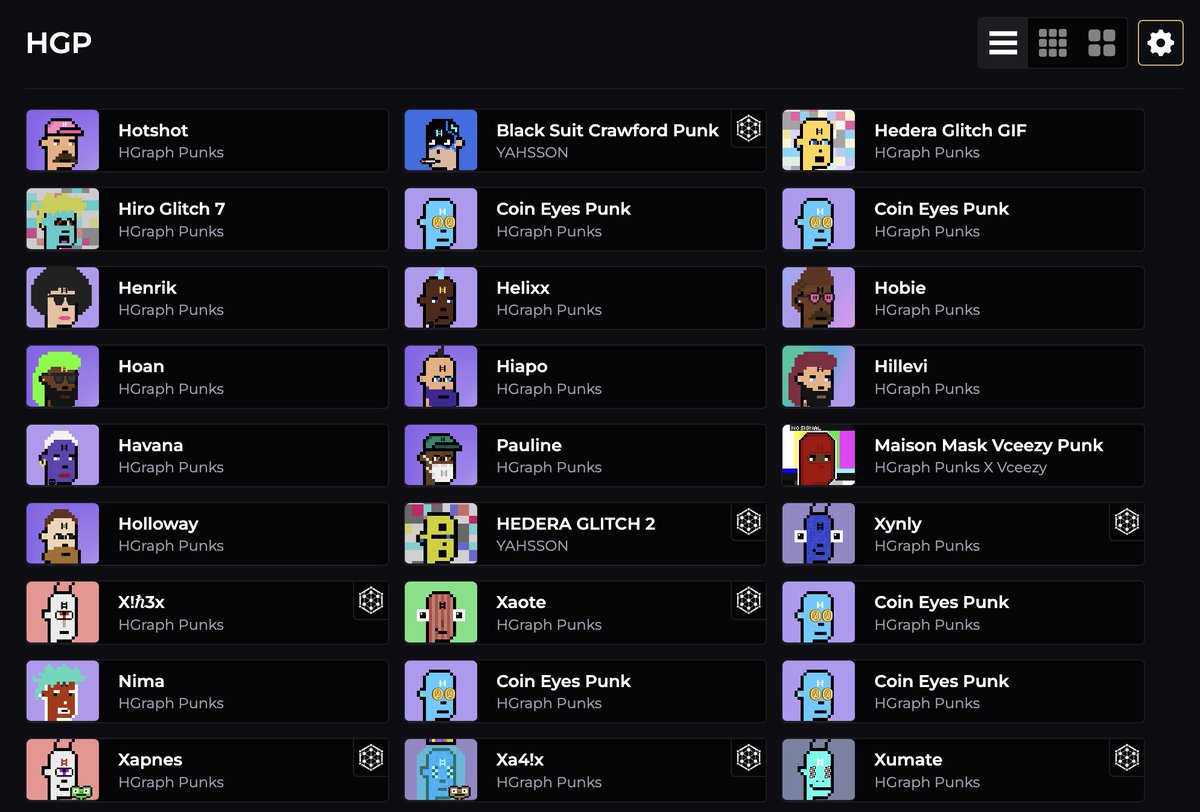Viewport: 1200px width, 812px height.
Task: Switch to small grid view
Action: click(x=1053, y=43)
